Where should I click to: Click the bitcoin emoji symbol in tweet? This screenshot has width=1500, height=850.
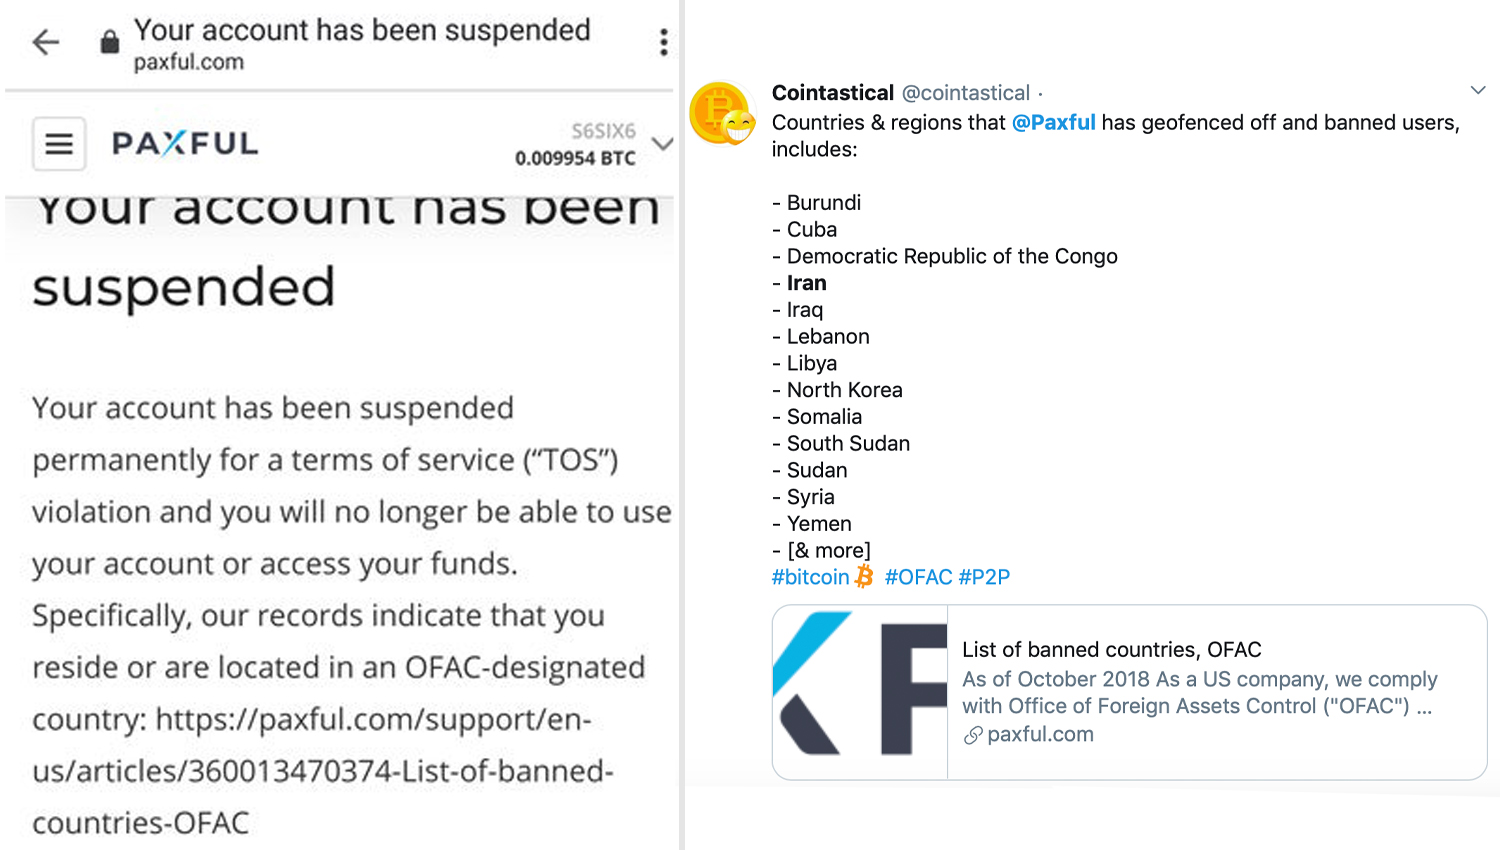coord(864,576)
